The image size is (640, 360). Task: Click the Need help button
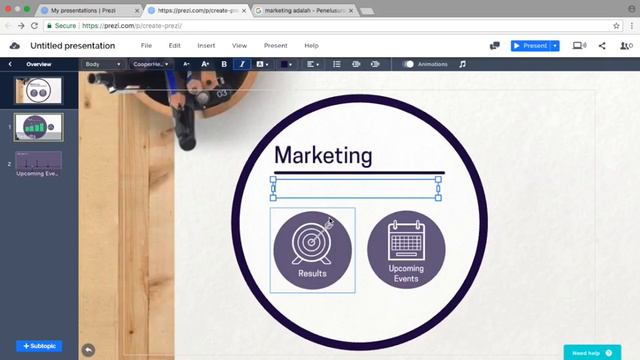pyautogui.click(x=592, y=353)
